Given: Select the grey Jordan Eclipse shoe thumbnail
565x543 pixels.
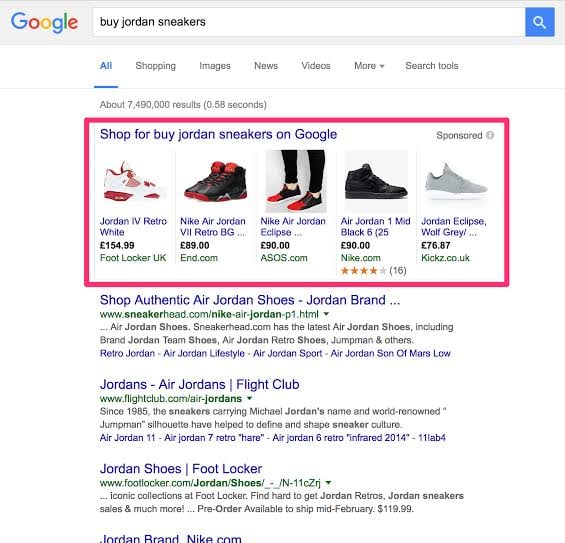Looking at the screenshot, I should point(456,181).
